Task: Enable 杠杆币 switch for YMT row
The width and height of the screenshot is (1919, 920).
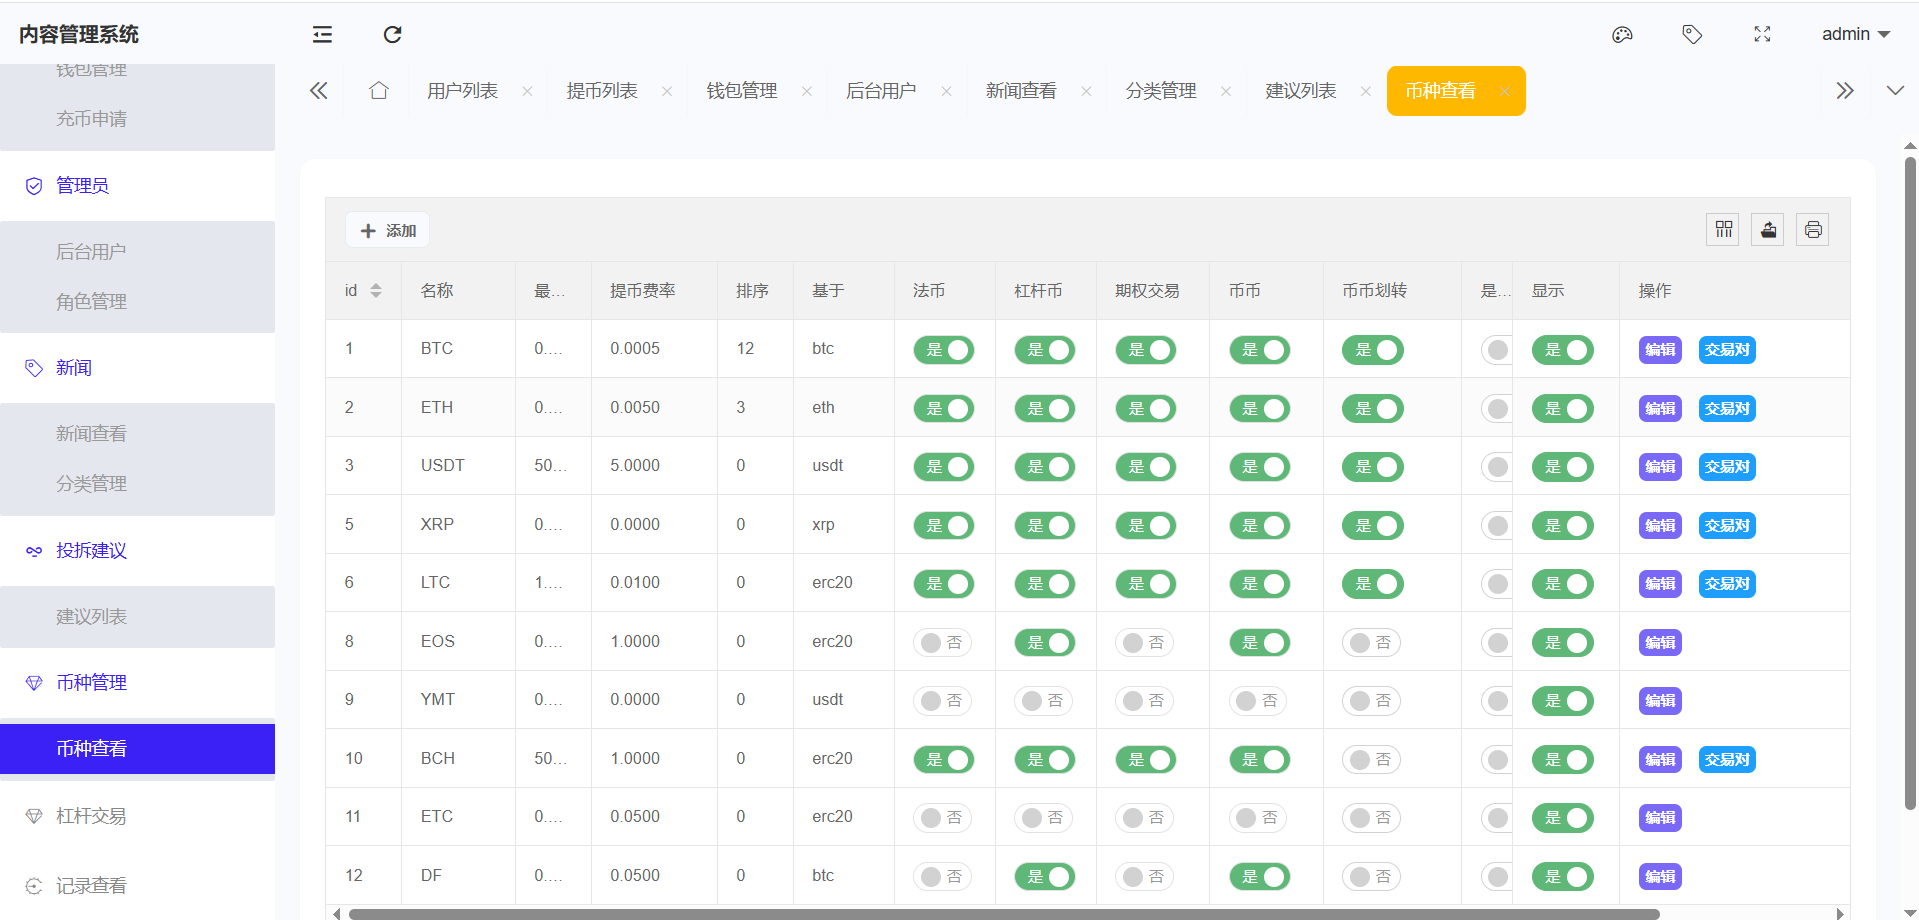Action: 1043,701
